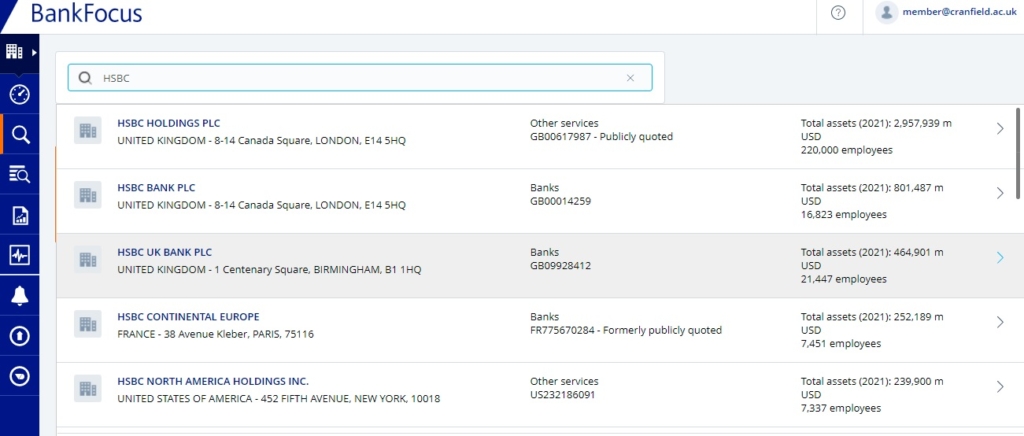Expand HSBC HOLDINGS PLC row chevron
Image resolution: width=1024 pixels, height=436 pixels.
[x=1000, y=128]
